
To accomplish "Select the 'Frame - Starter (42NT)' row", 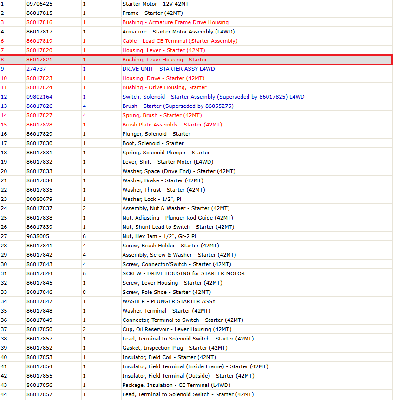I will click(196, 13).
